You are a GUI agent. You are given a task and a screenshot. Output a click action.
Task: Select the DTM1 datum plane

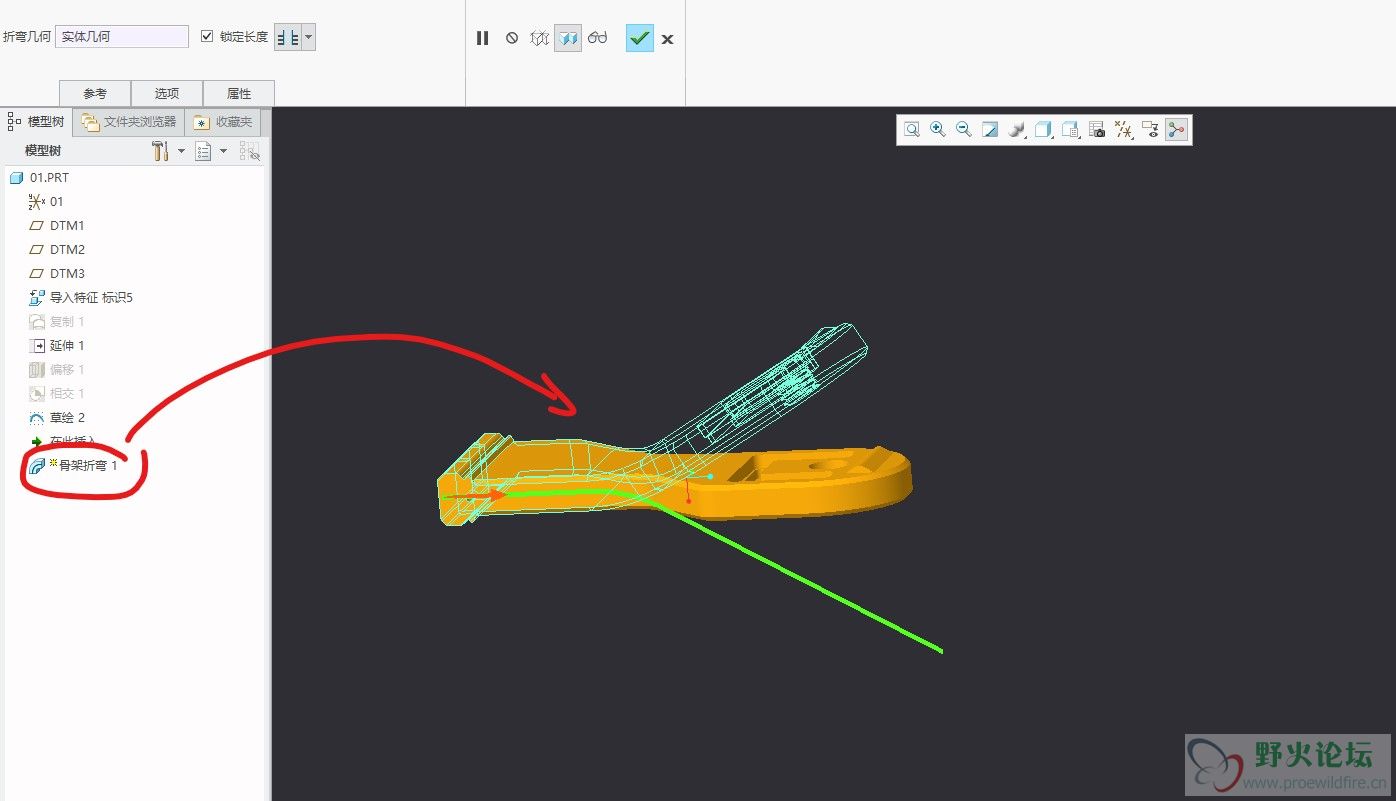click(67, 225)
